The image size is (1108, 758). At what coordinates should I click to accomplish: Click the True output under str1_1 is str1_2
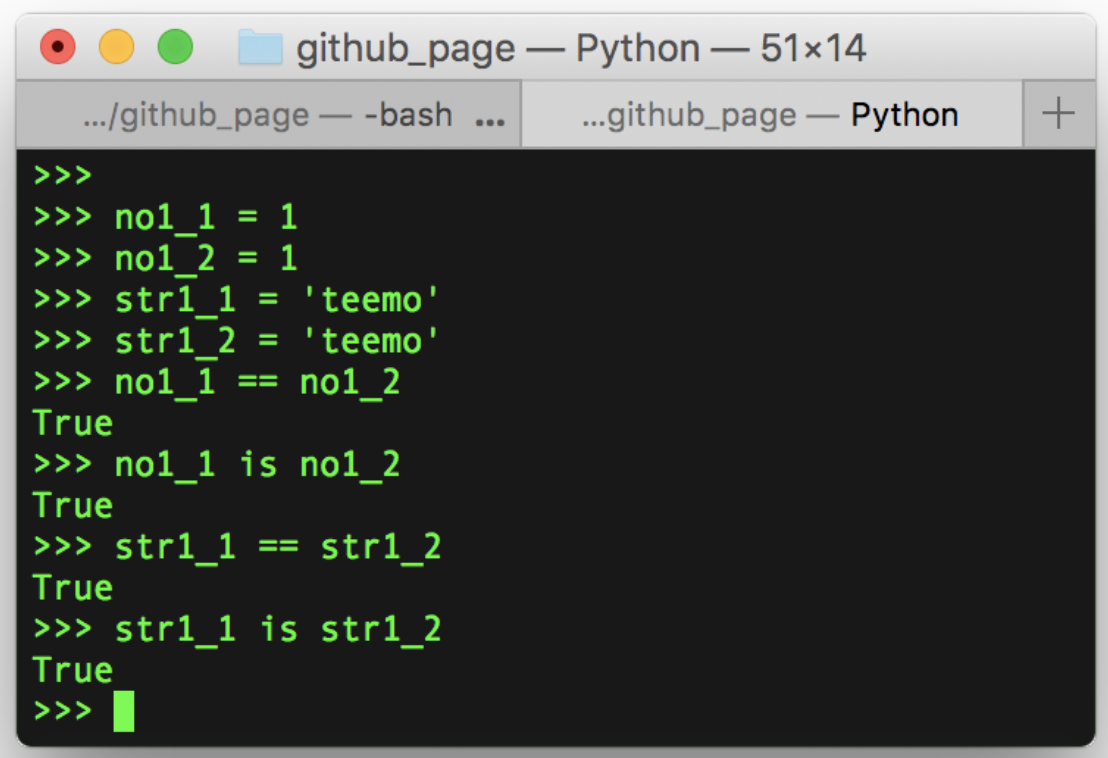(73, 670)
